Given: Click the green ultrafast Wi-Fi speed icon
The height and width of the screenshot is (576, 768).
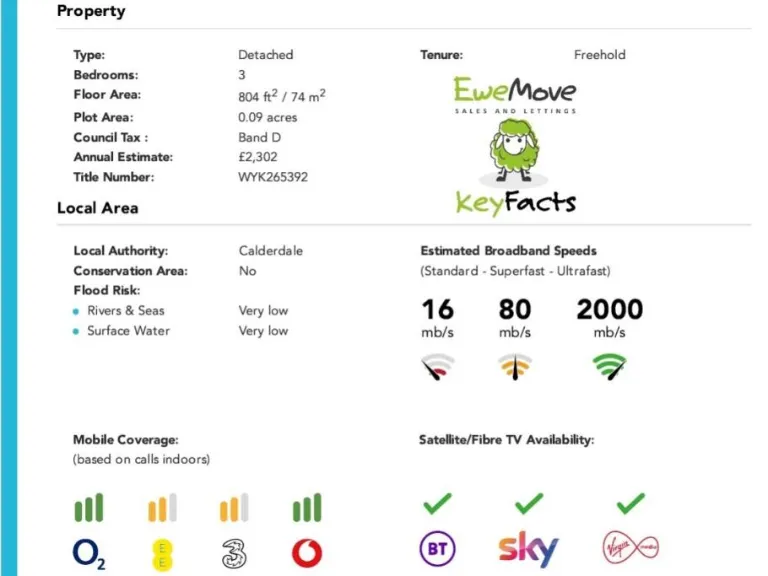Looking at the screenshot, I should point(608,369).
